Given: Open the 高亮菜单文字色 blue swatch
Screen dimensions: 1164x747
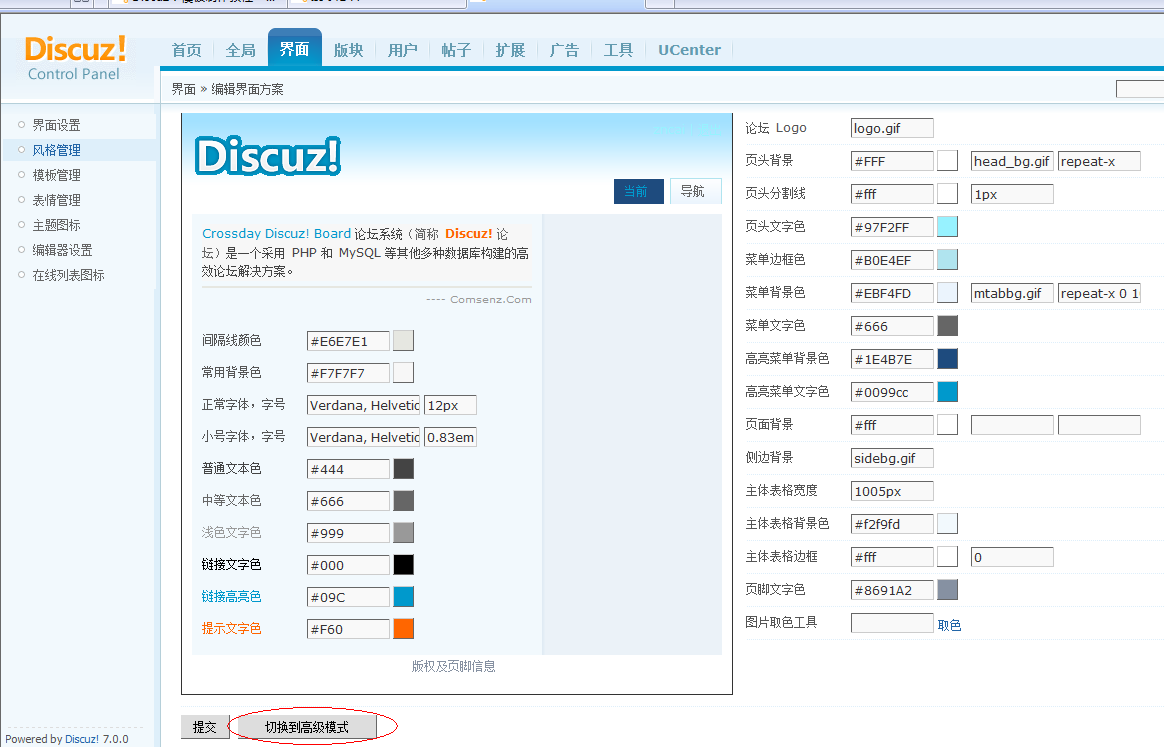Looking at the screenshot, I should pyautogui.click(x=947, y=391).
